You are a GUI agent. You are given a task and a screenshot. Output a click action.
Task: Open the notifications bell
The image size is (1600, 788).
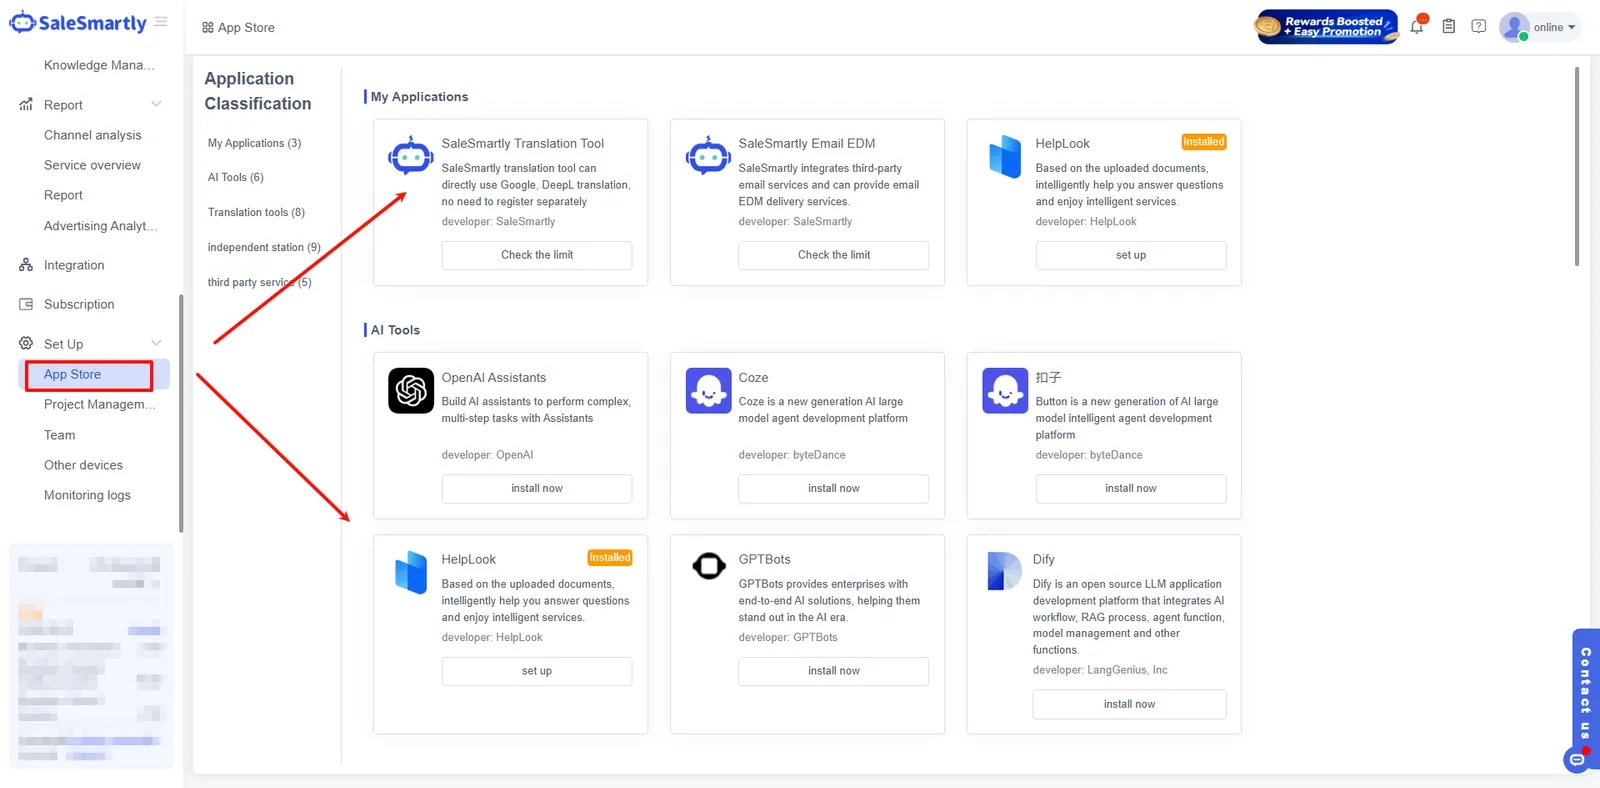pos(1417,27)
